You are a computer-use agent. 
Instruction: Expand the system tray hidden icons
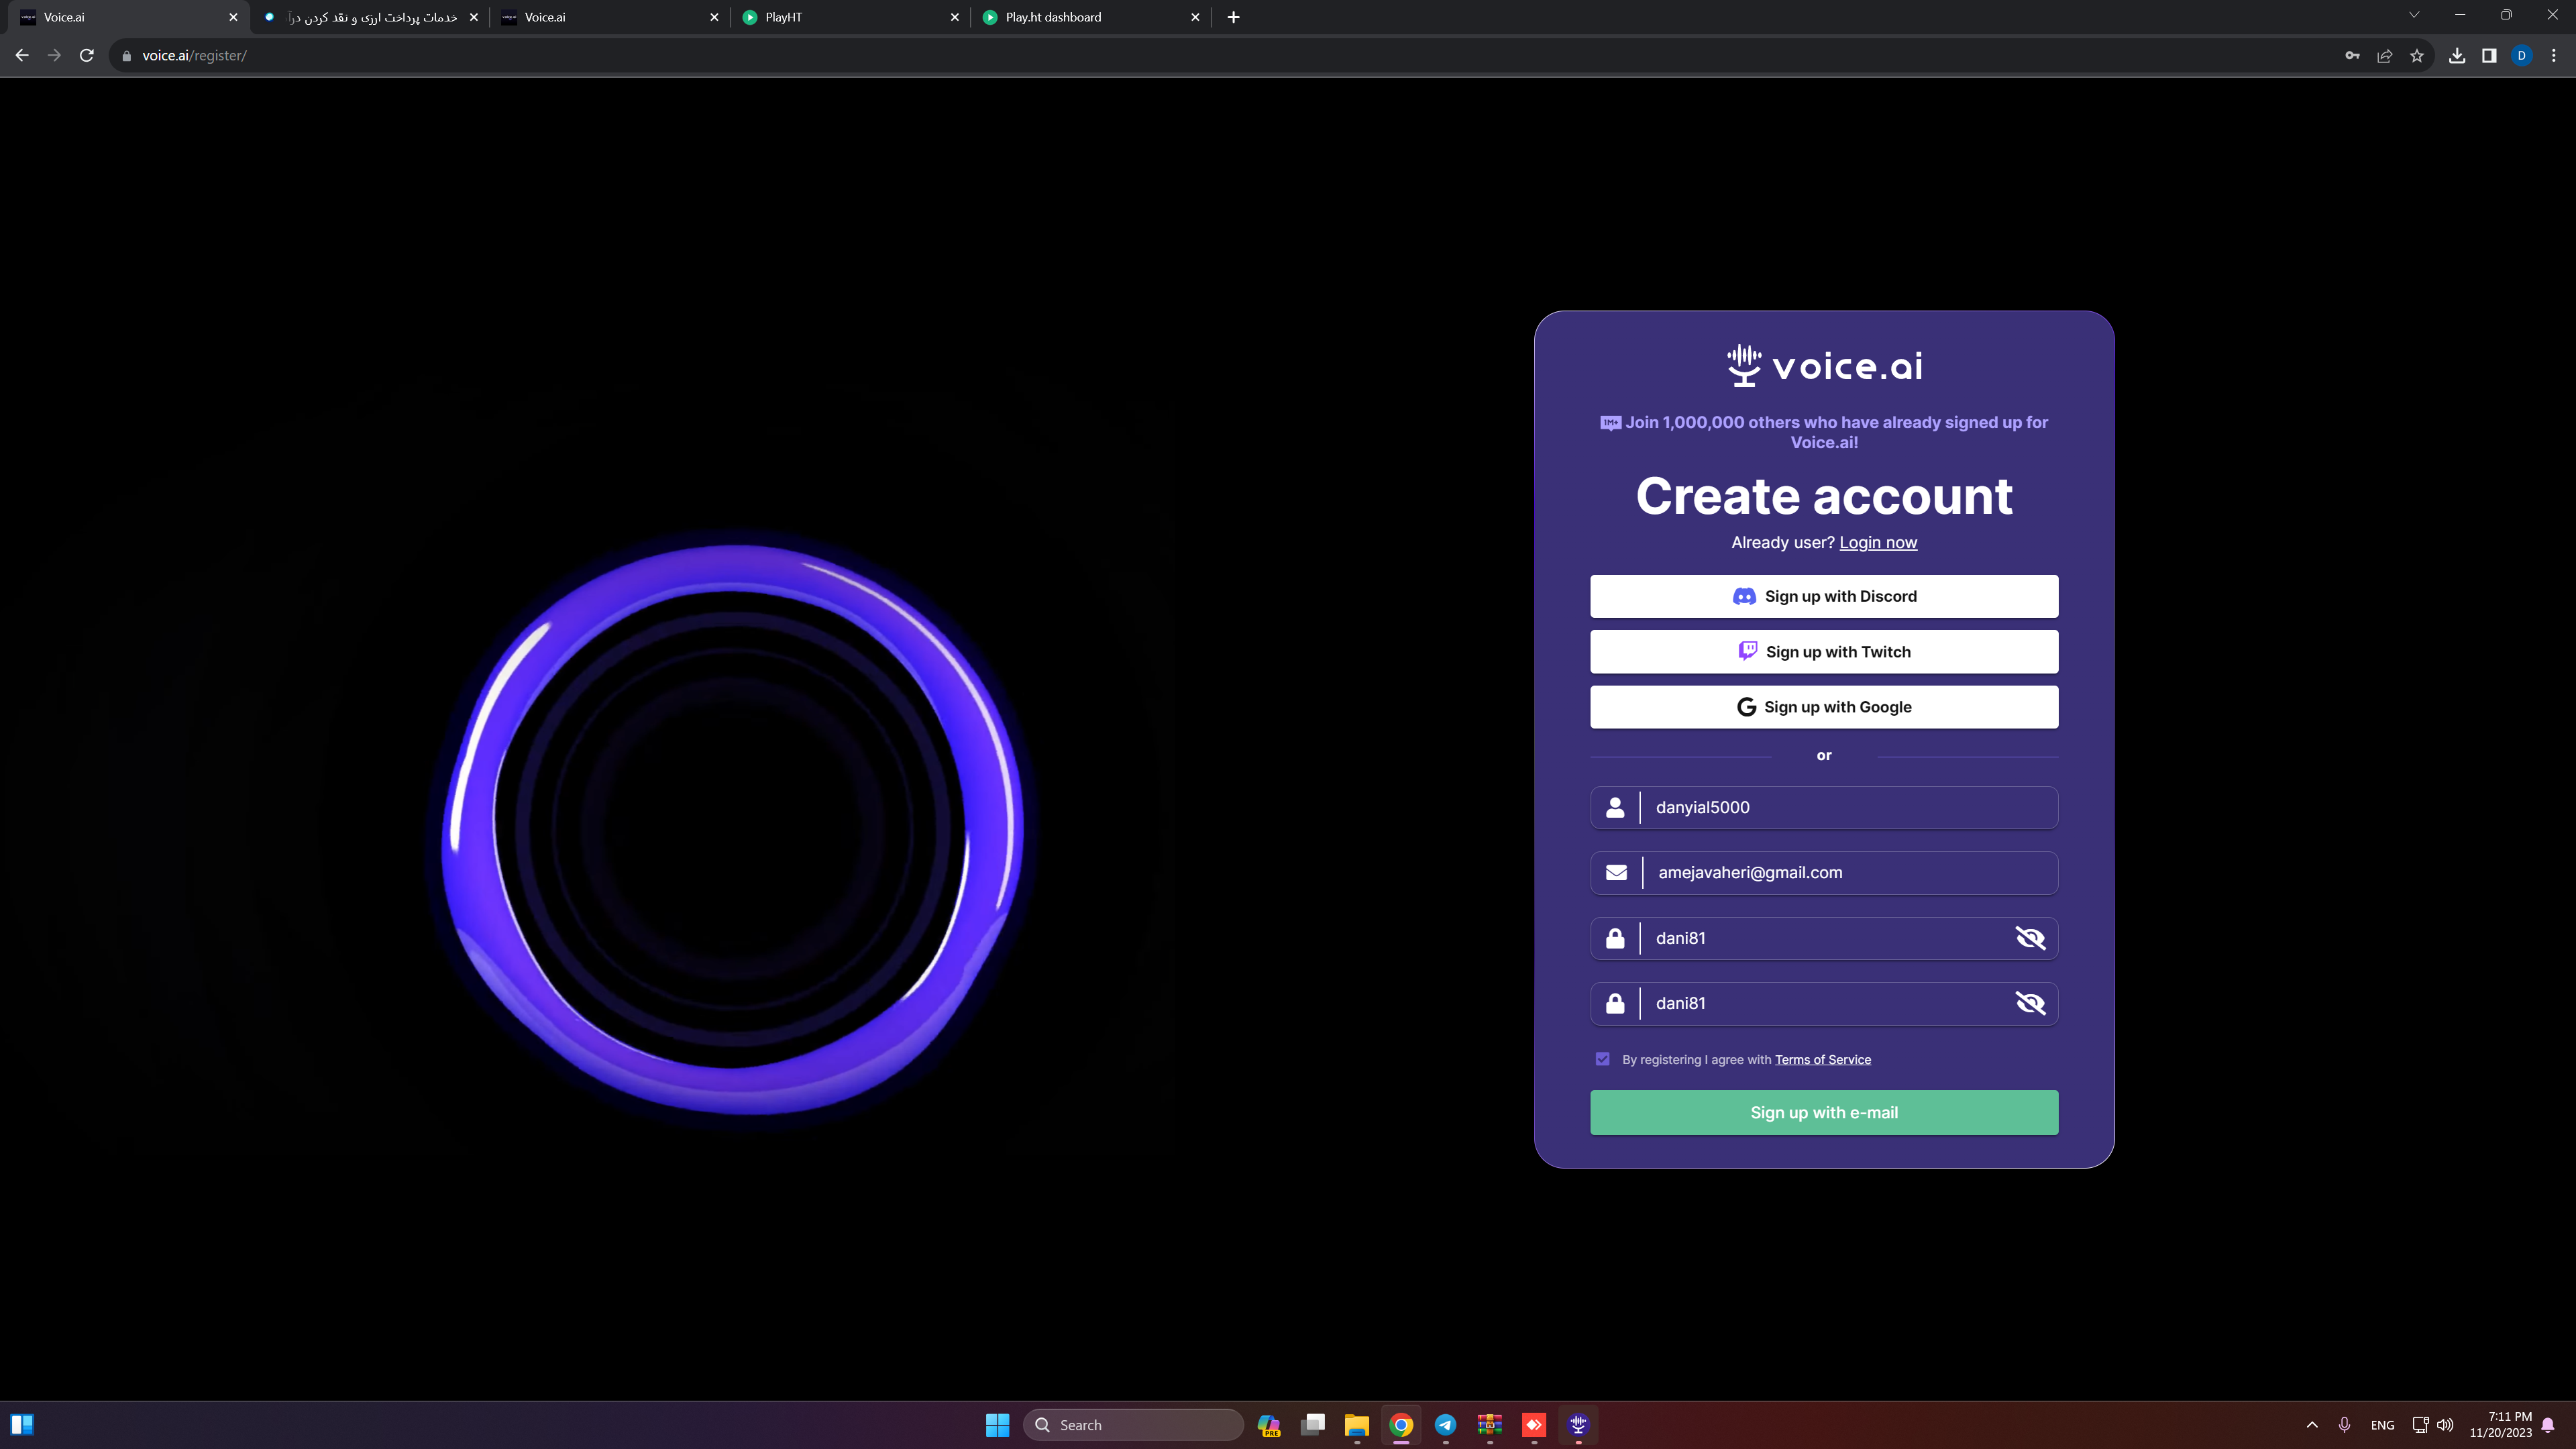click(x=2311, y=1425)
